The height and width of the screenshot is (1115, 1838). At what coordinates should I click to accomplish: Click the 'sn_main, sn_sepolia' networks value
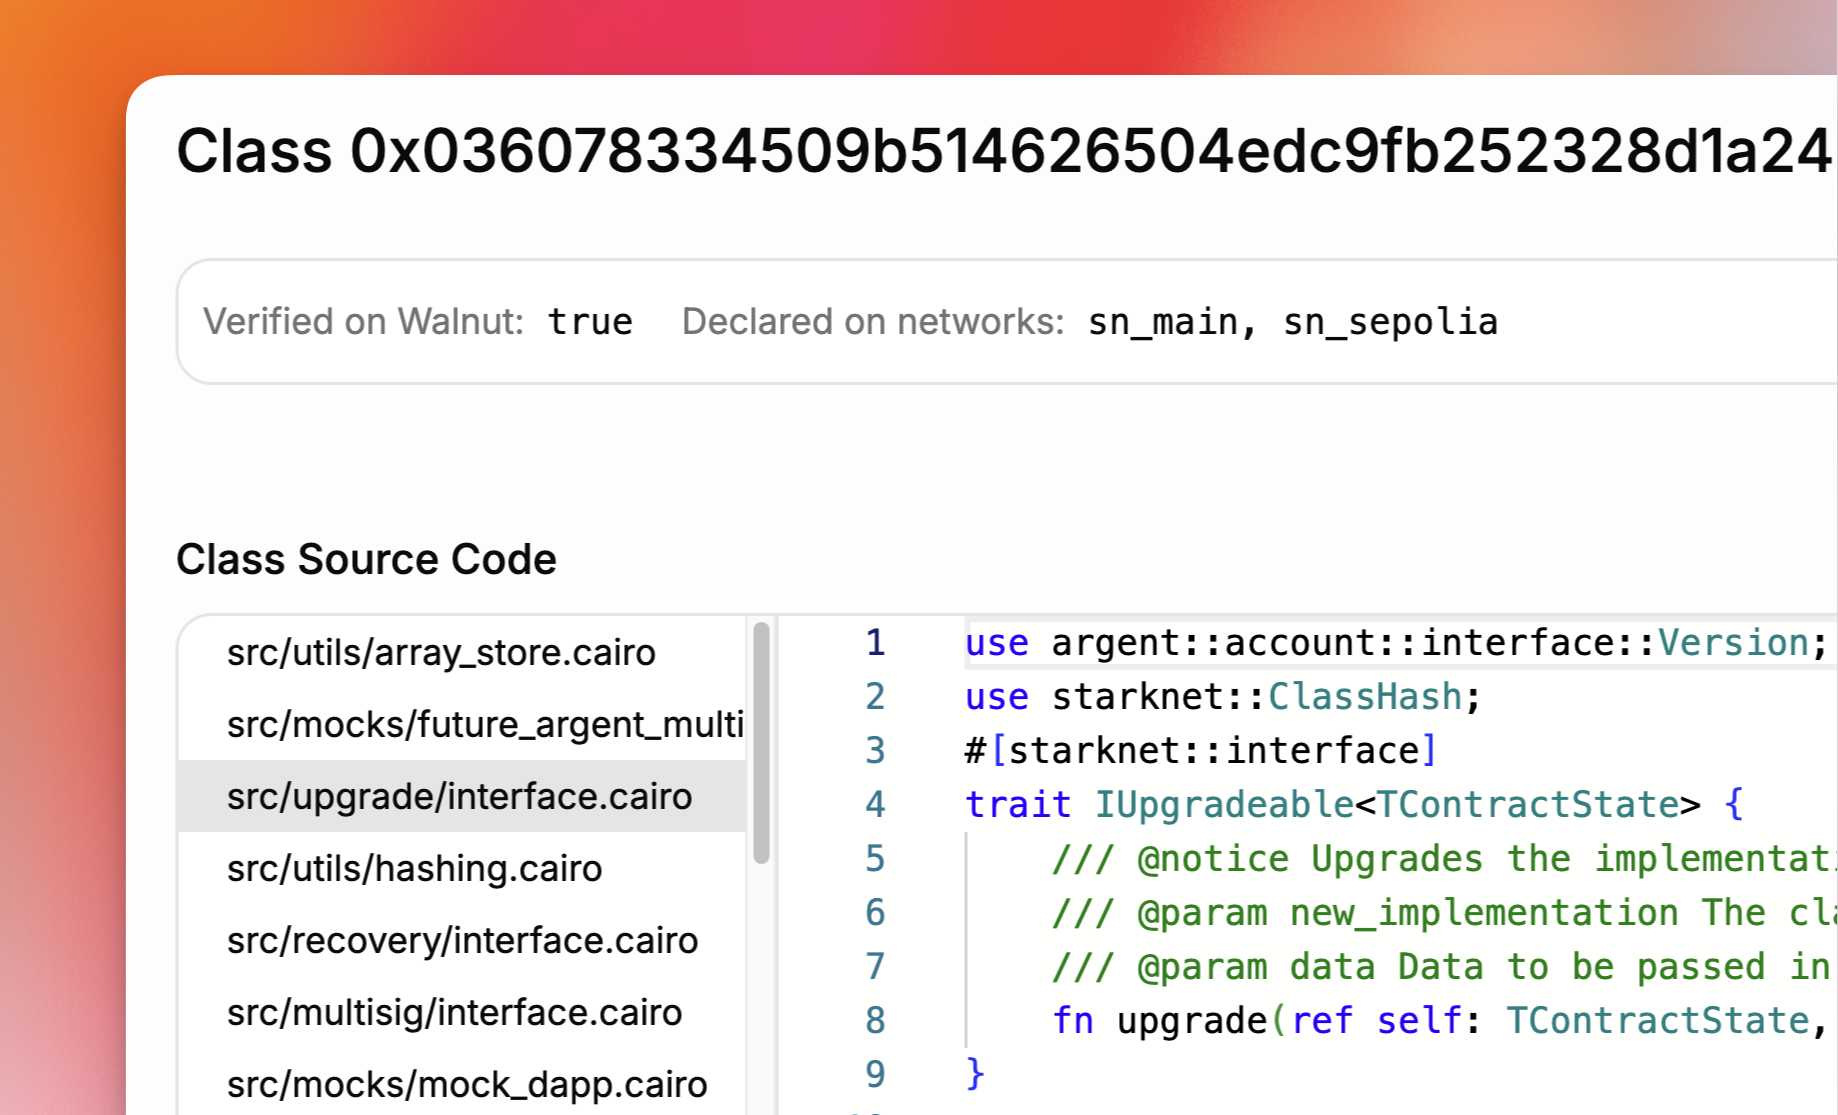pos(1293,322)
